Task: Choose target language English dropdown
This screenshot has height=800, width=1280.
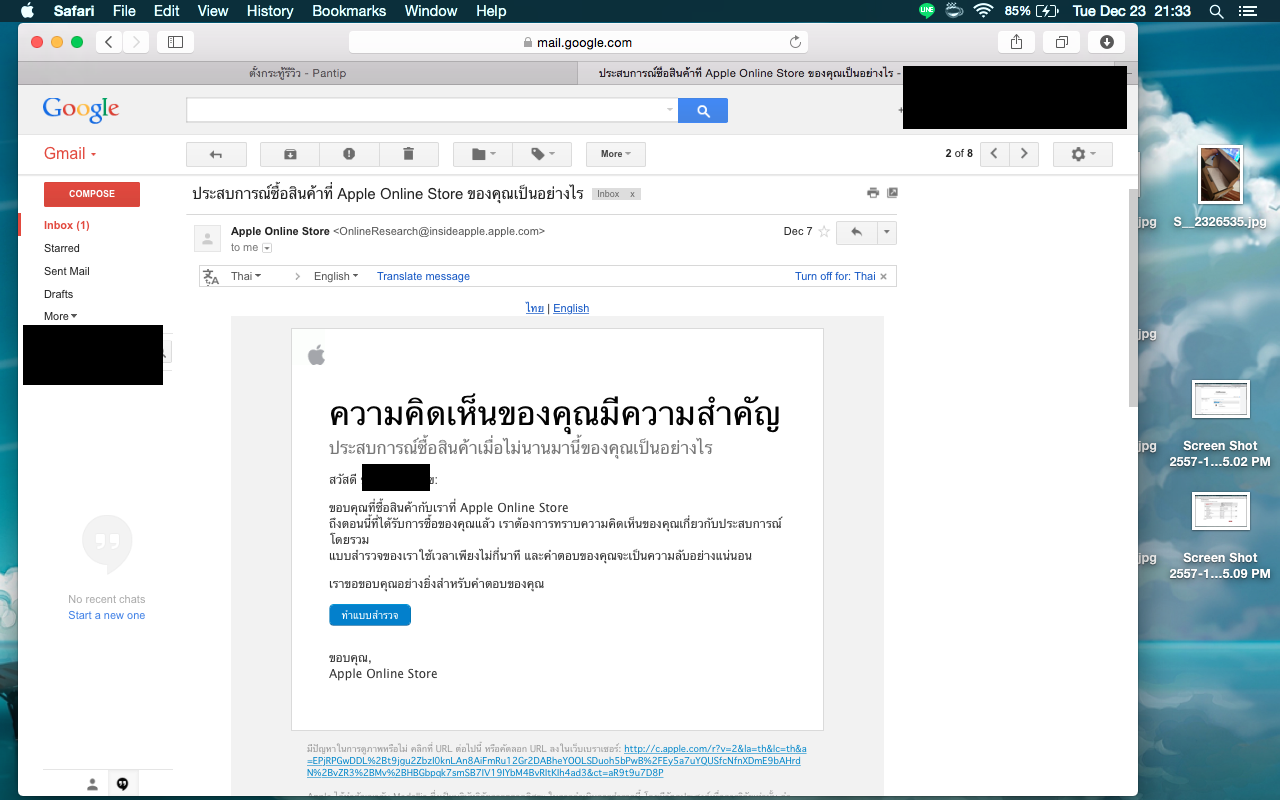Action: [336, 276]
